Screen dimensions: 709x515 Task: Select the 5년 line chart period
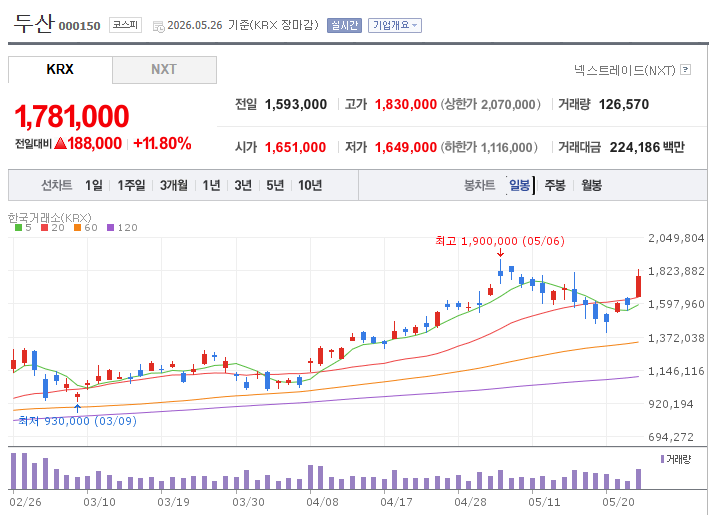275,185
